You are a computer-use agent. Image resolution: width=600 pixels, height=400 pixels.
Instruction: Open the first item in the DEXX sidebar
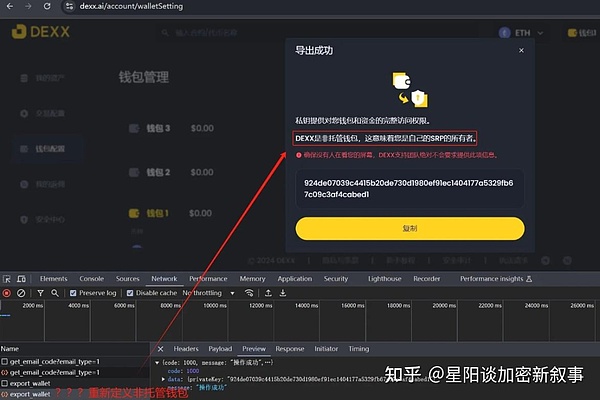(x=42, y=78)
